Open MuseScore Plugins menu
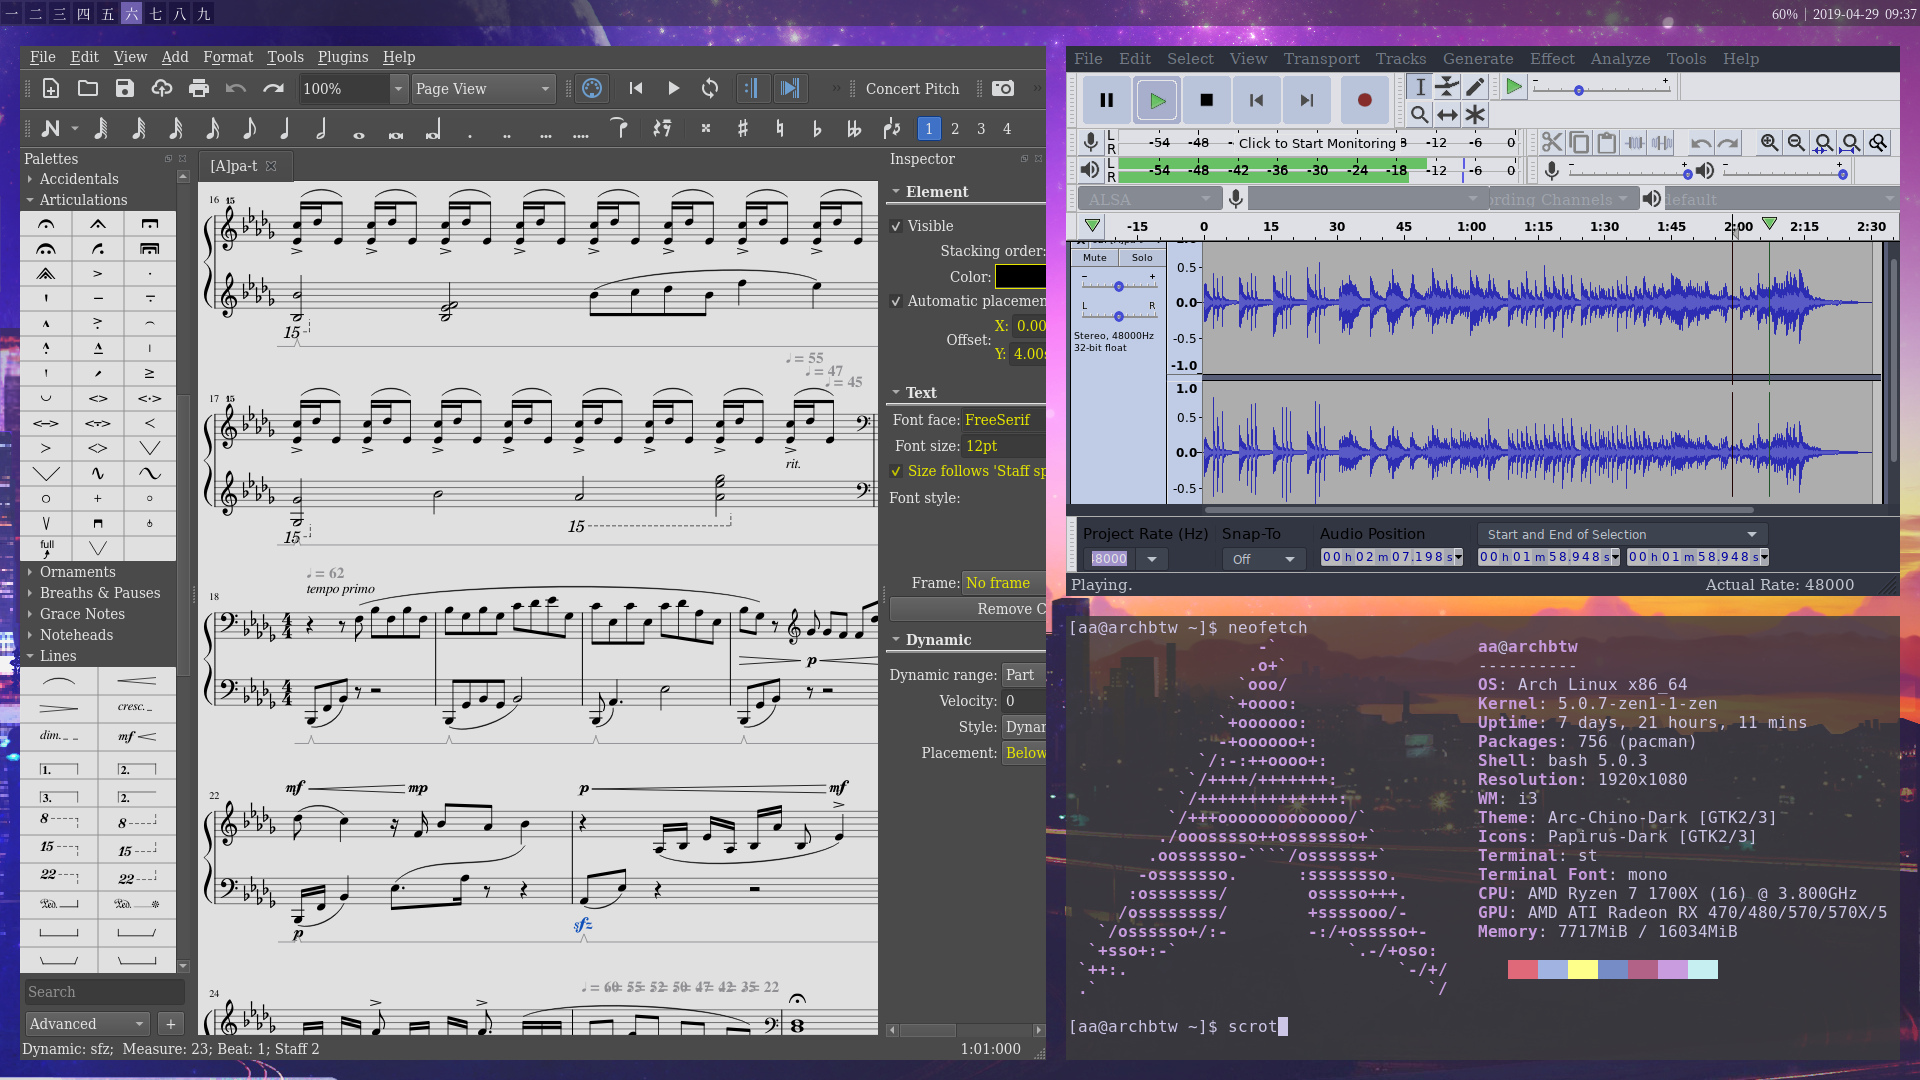The height and width of the screenshot is (1080, 1920). click(342, 57)
